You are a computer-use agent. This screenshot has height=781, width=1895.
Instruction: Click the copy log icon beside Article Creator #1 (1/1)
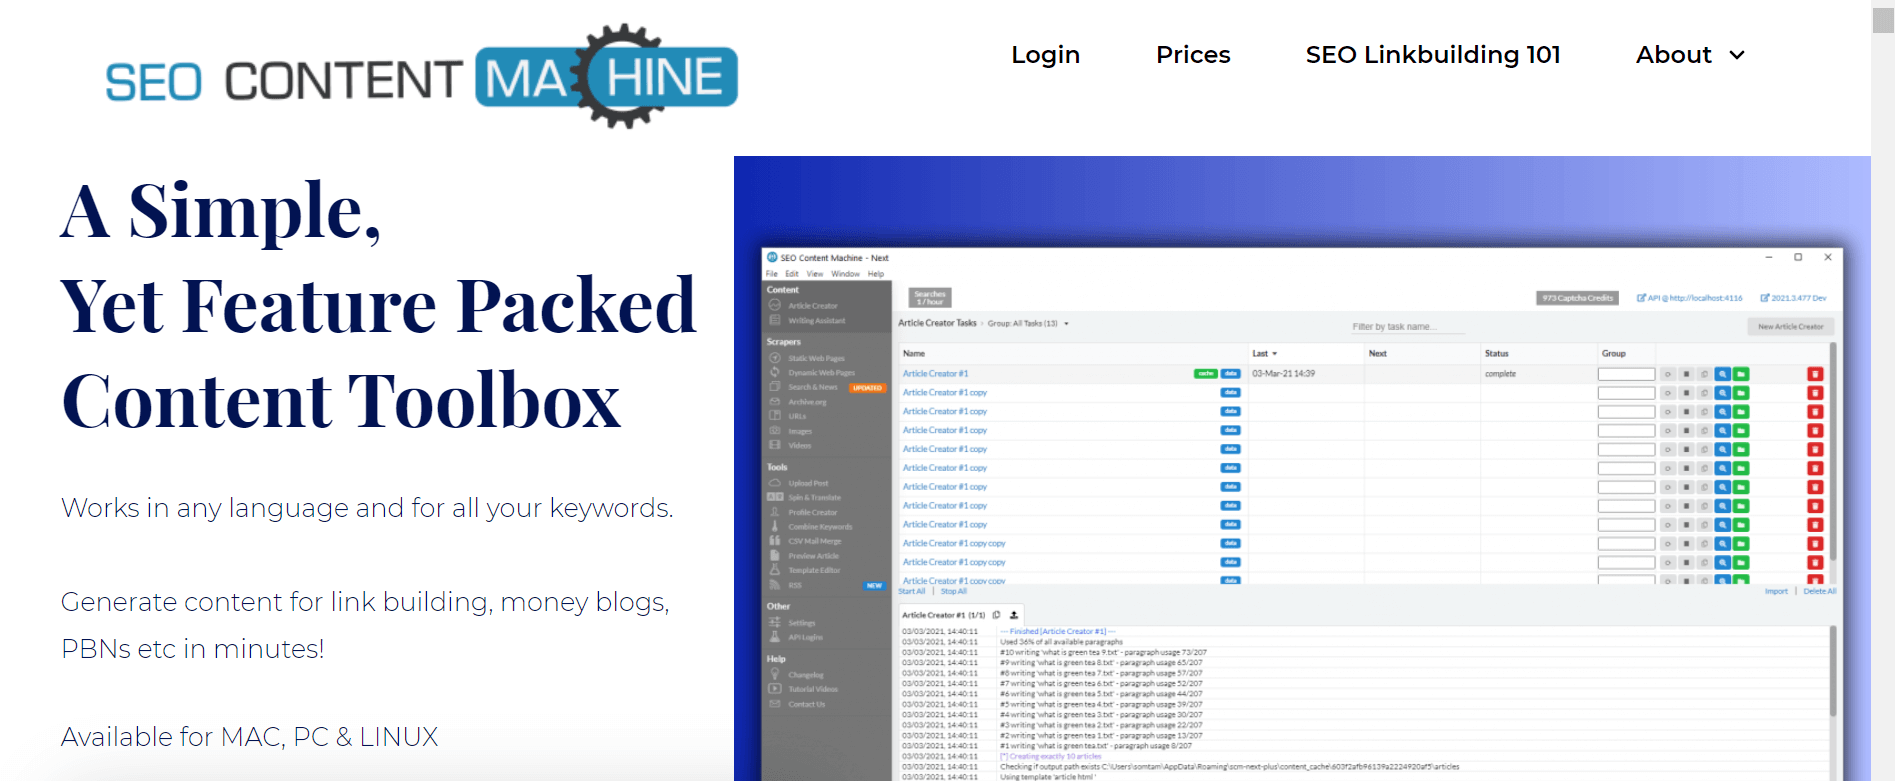[996, 615]
